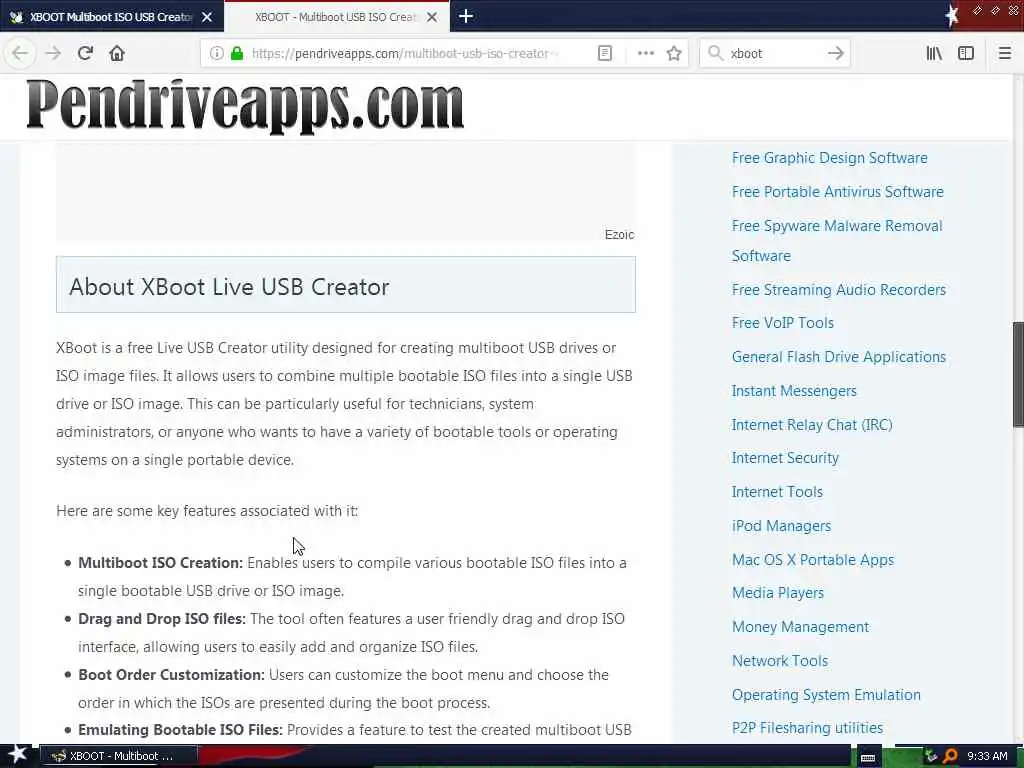Click the browser Forward arrow button

click(53, 53)
